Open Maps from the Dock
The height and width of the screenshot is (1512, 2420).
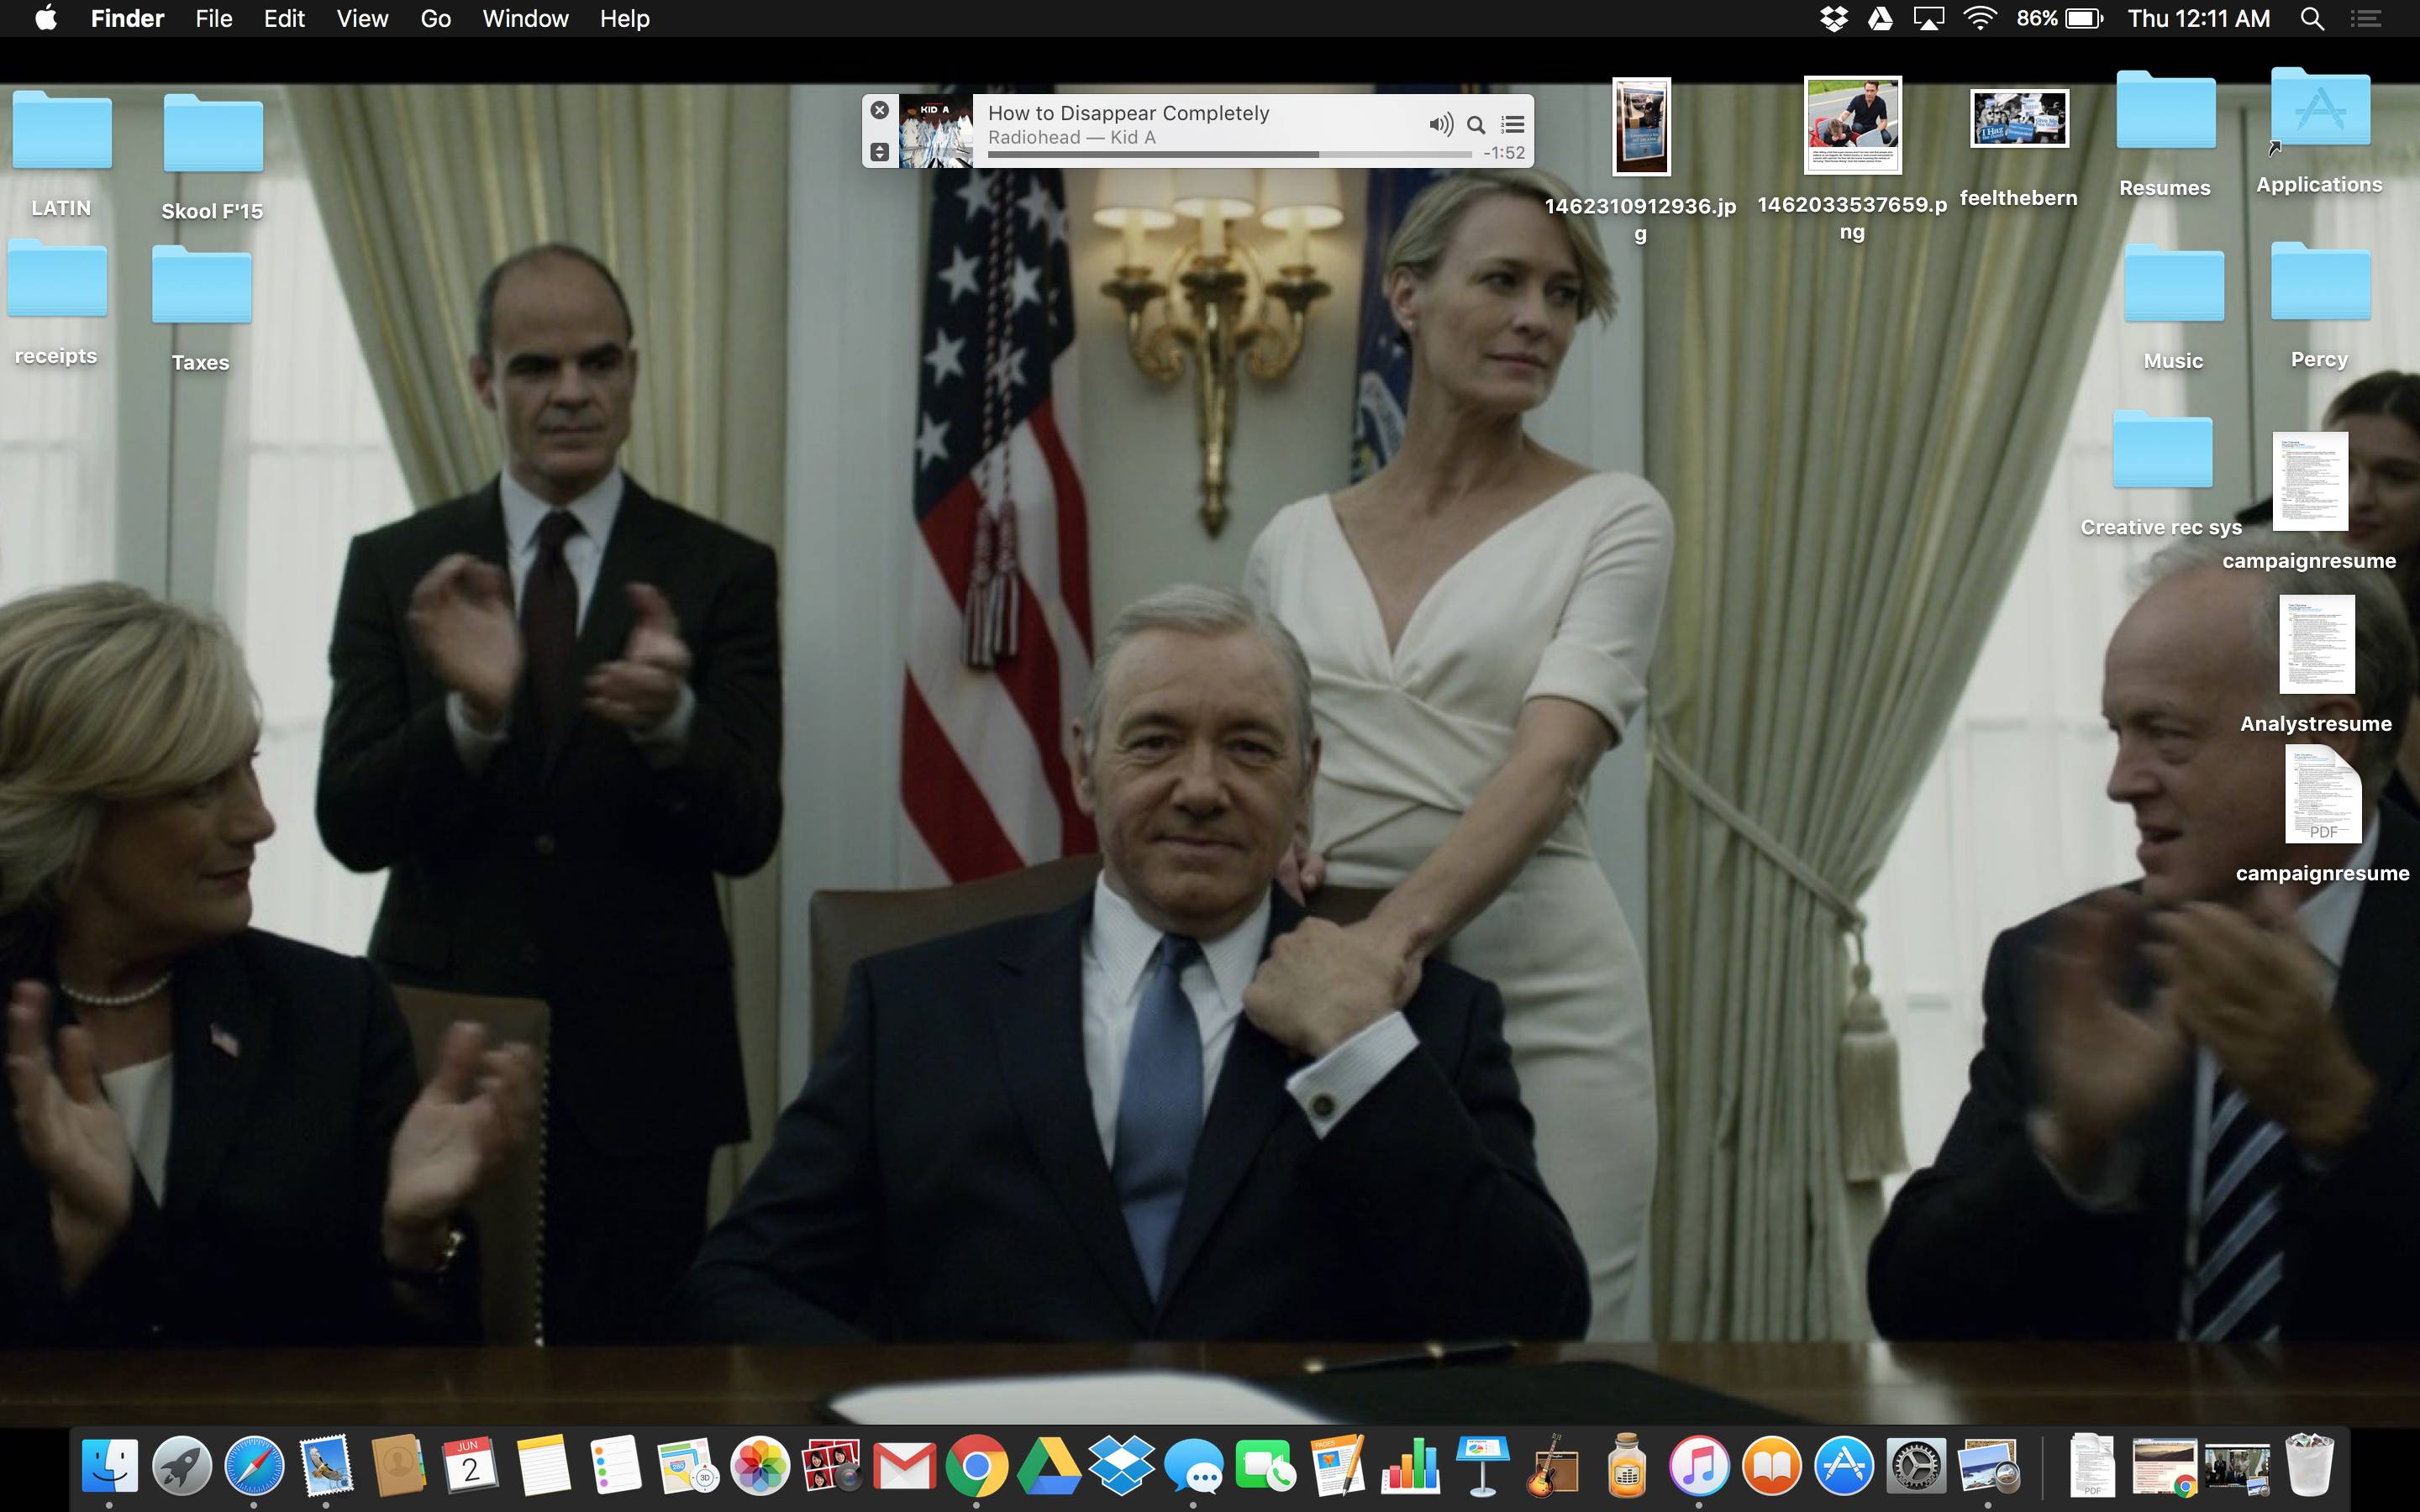pyautogui.click(x=687, y=1466)
